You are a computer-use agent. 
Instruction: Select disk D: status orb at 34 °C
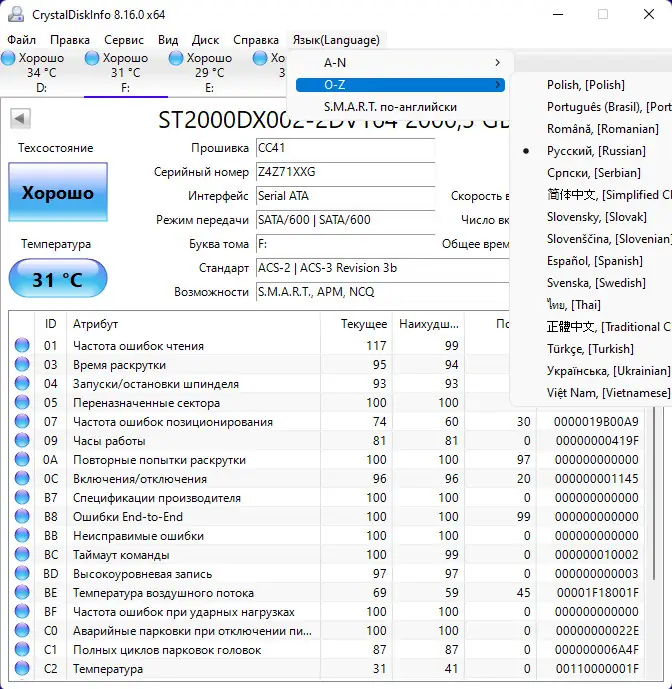(x=8, y=58)
